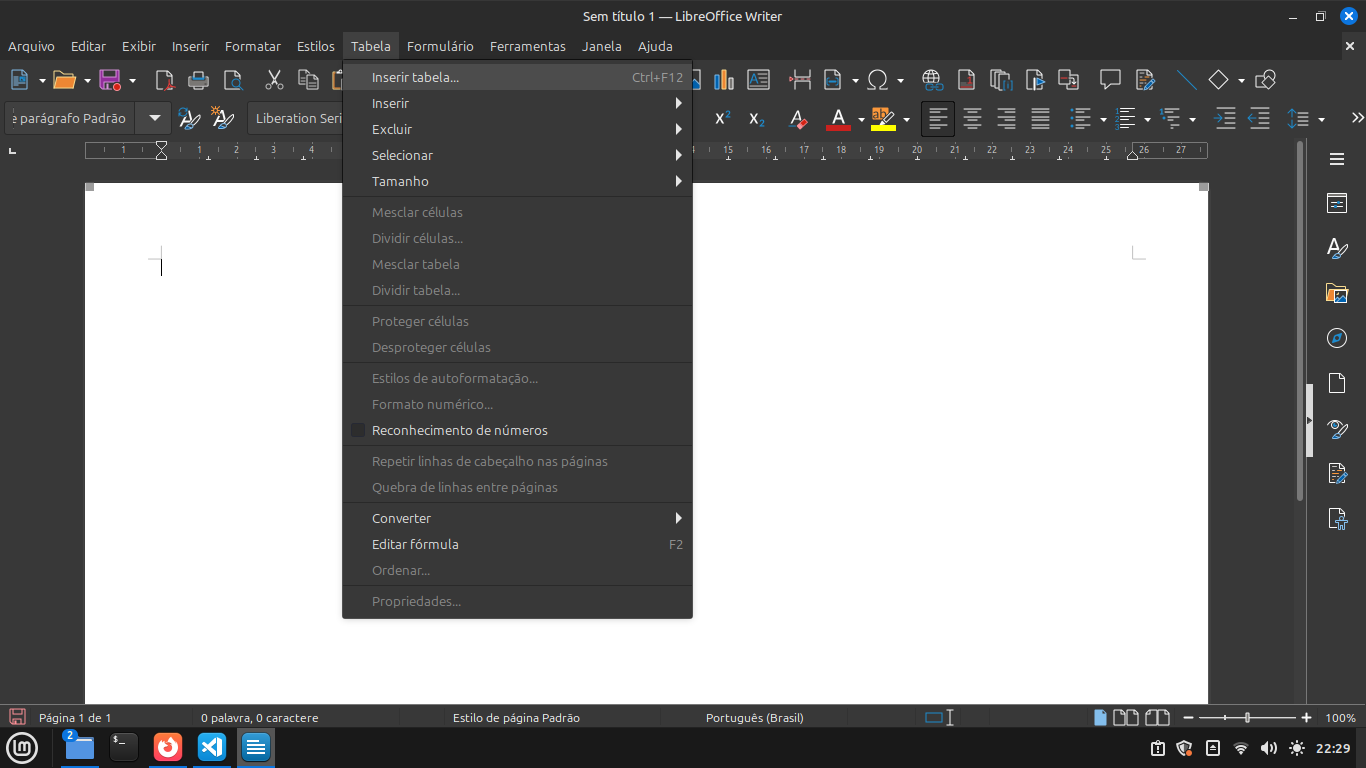Click Estilo de página Padrão status field
The image size is (1366, 768).
click(x=516, y=718)
